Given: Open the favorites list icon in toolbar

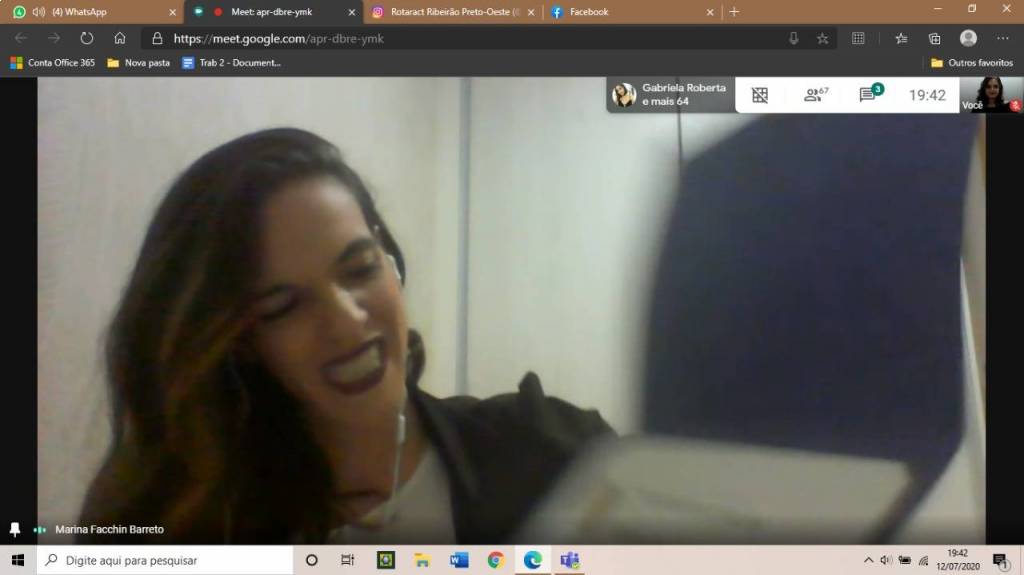Looking at the screenshot, I should (900, 39).
